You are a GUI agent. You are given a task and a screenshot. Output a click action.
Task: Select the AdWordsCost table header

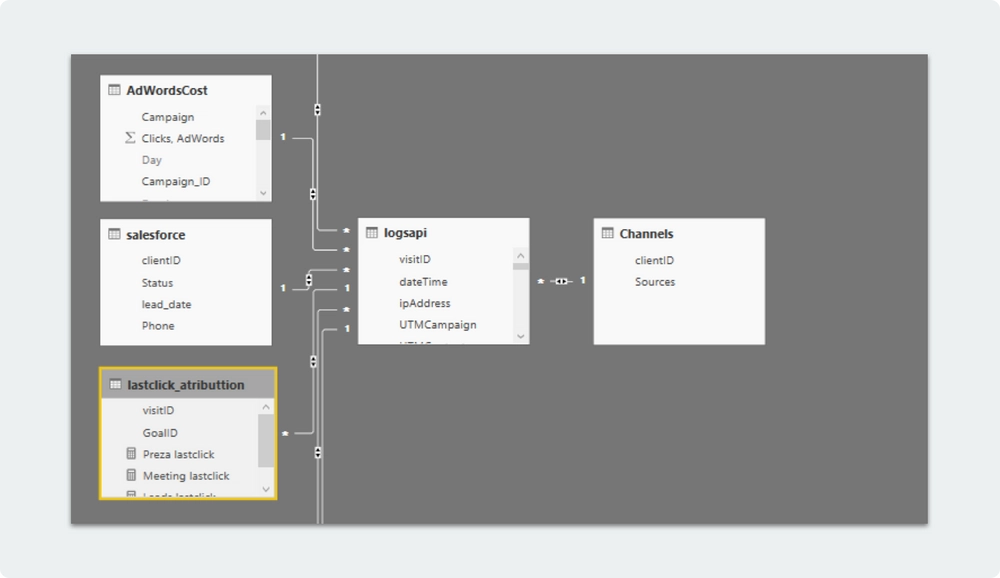[186, 90]
